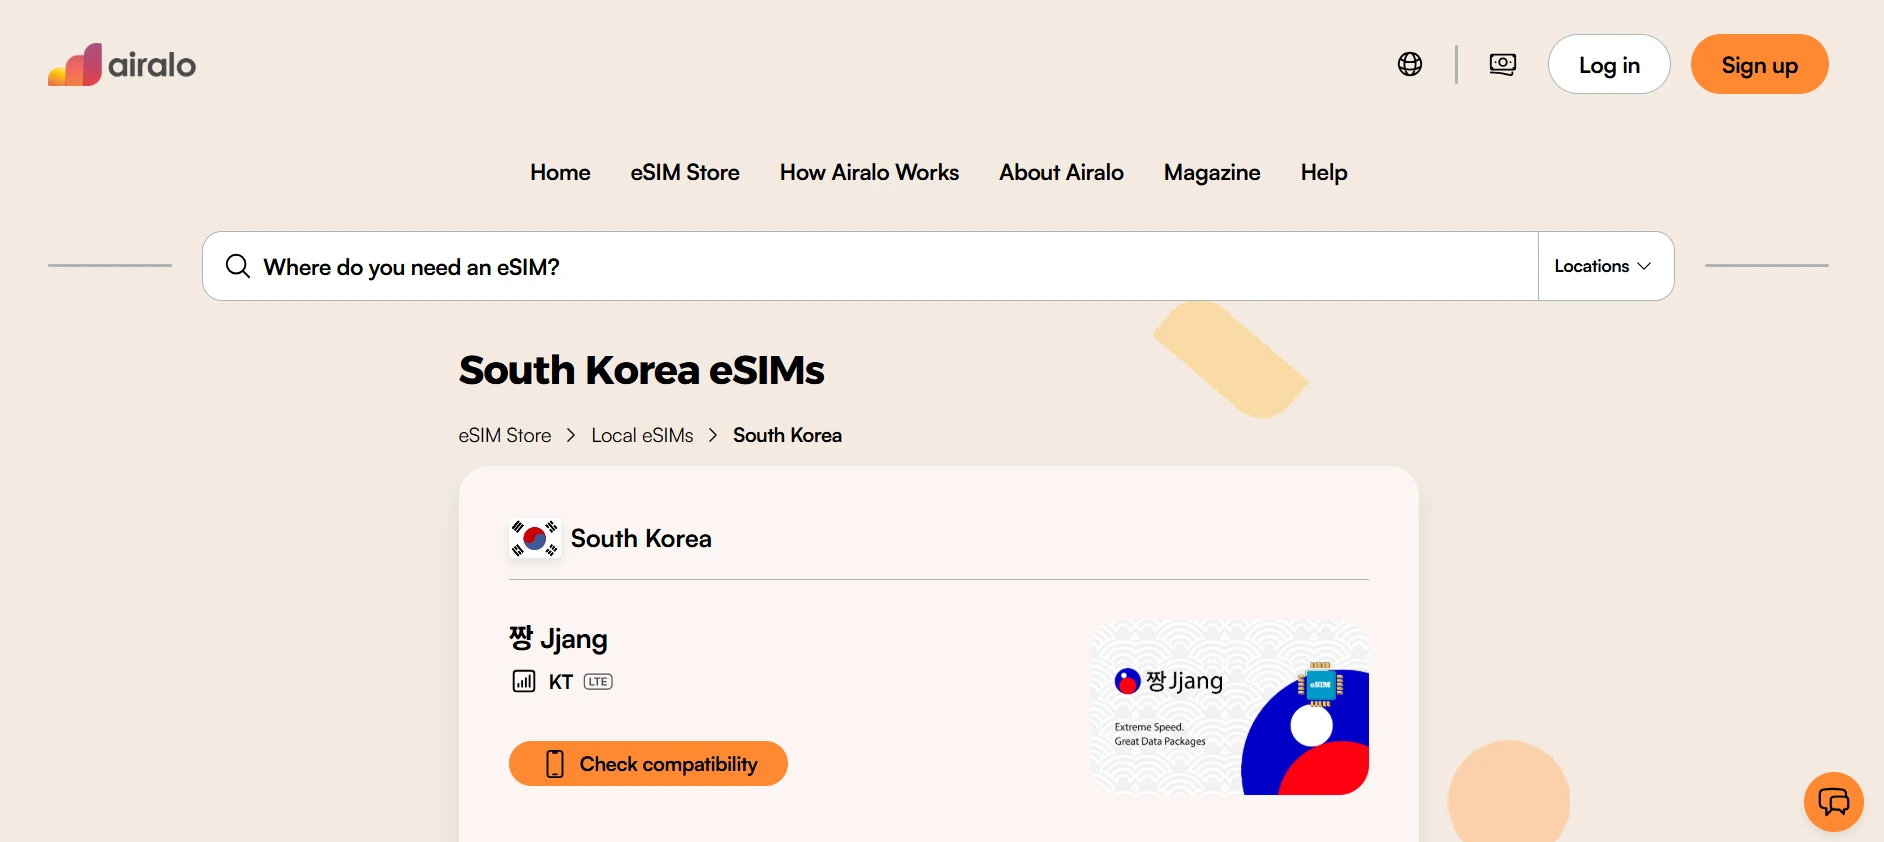Expand the Locations dropdown
The height and width of the screenshot is (842, 1884).
(1605, 266)
